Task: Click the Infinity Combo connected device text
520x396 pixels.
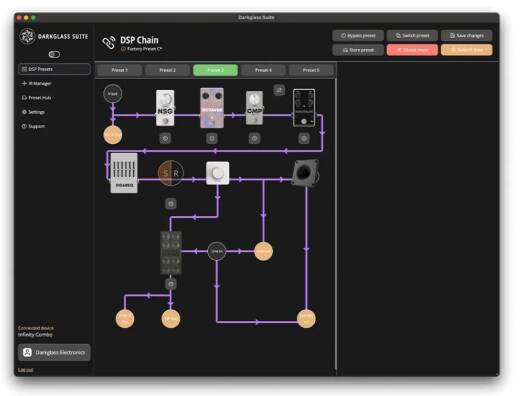Action: [35, 334]
